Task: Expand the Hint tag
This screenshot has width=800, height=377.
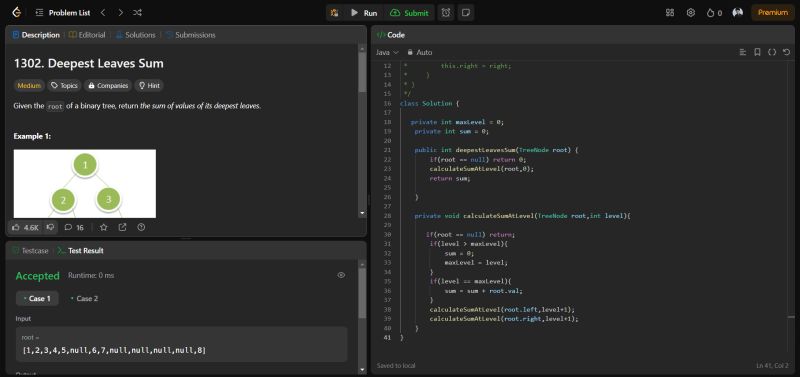Action: pyautogui.click(x=149, y=86)
